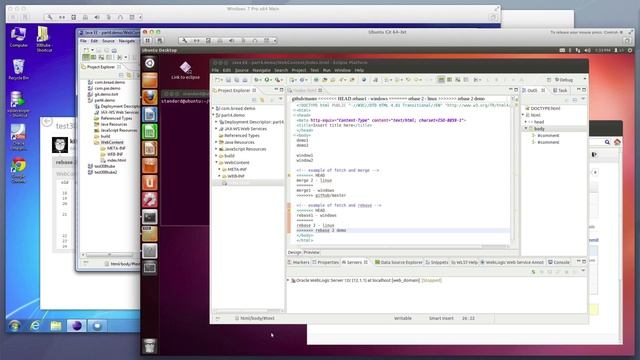Click the user avatar thumbnail in Windows browser page
The image size is (640, 360).
click(x=60, y=144)
